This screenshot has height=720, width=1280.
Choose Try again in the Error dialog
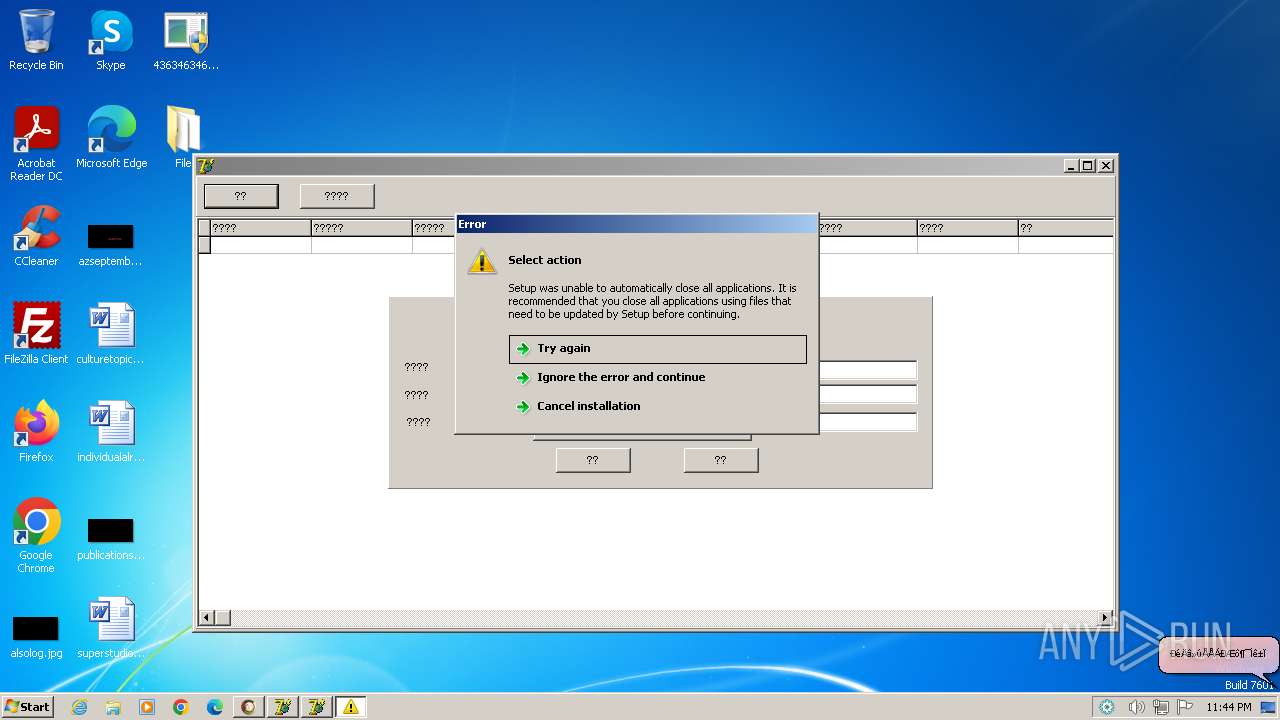click(657, 348)
